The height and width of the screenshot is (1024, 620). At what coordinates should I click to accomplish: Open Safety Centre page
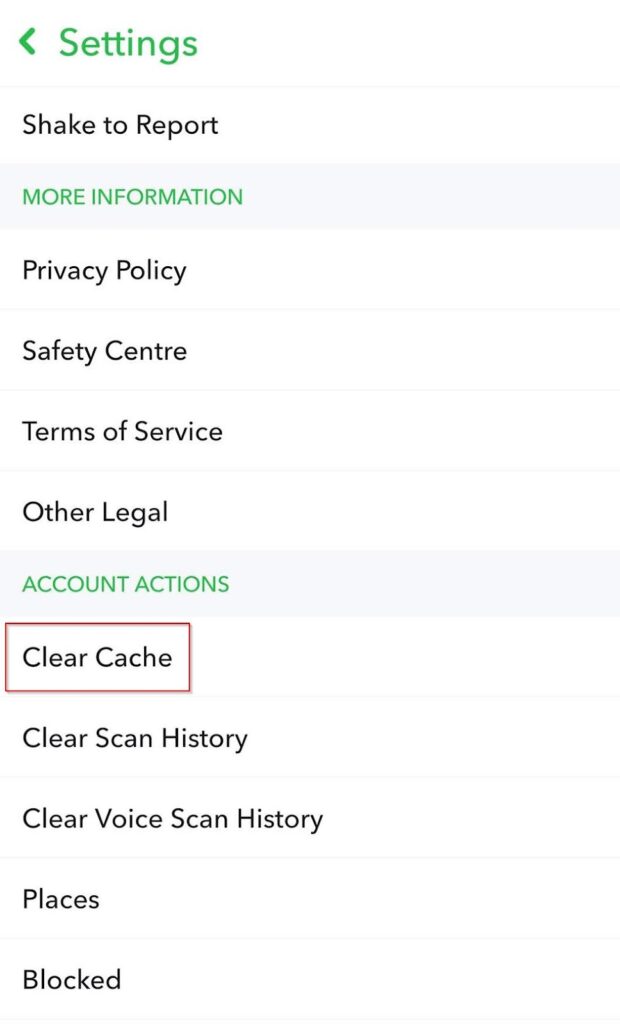pyautogui.click(x=104, y=351)
